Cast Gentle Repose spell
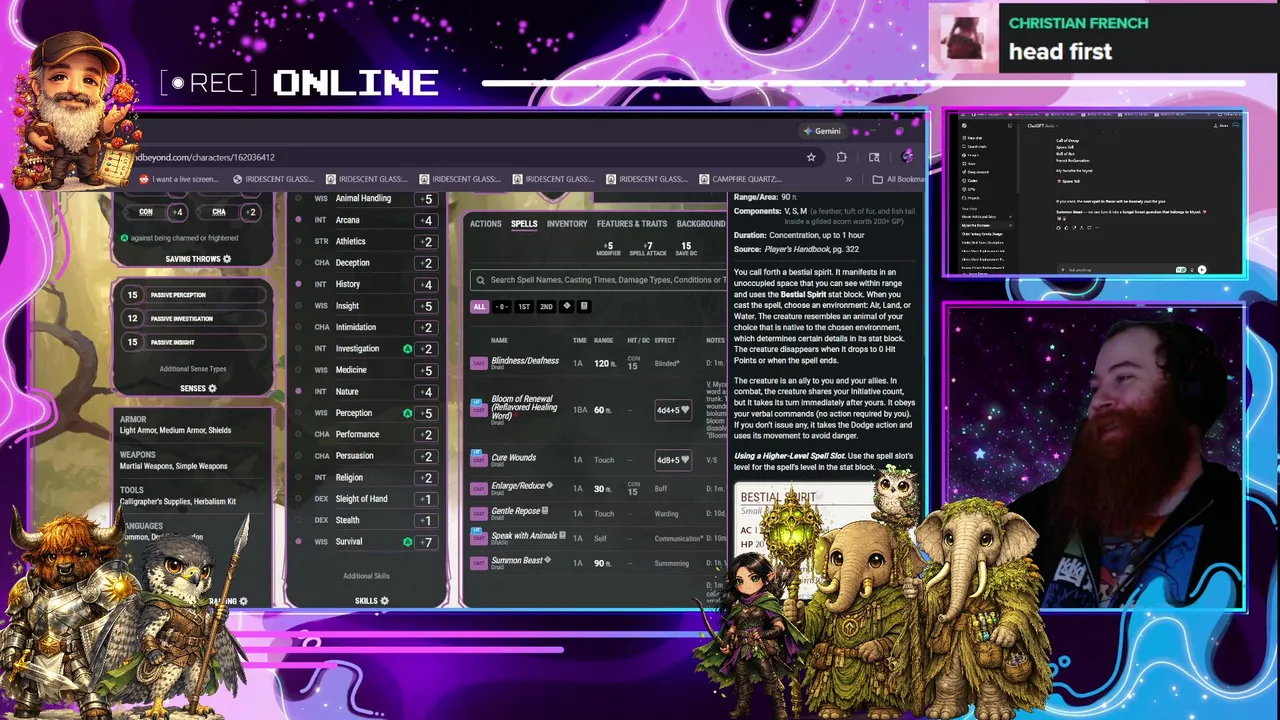The width and height of the screenshot is (1280, 720). pos(479,513)
